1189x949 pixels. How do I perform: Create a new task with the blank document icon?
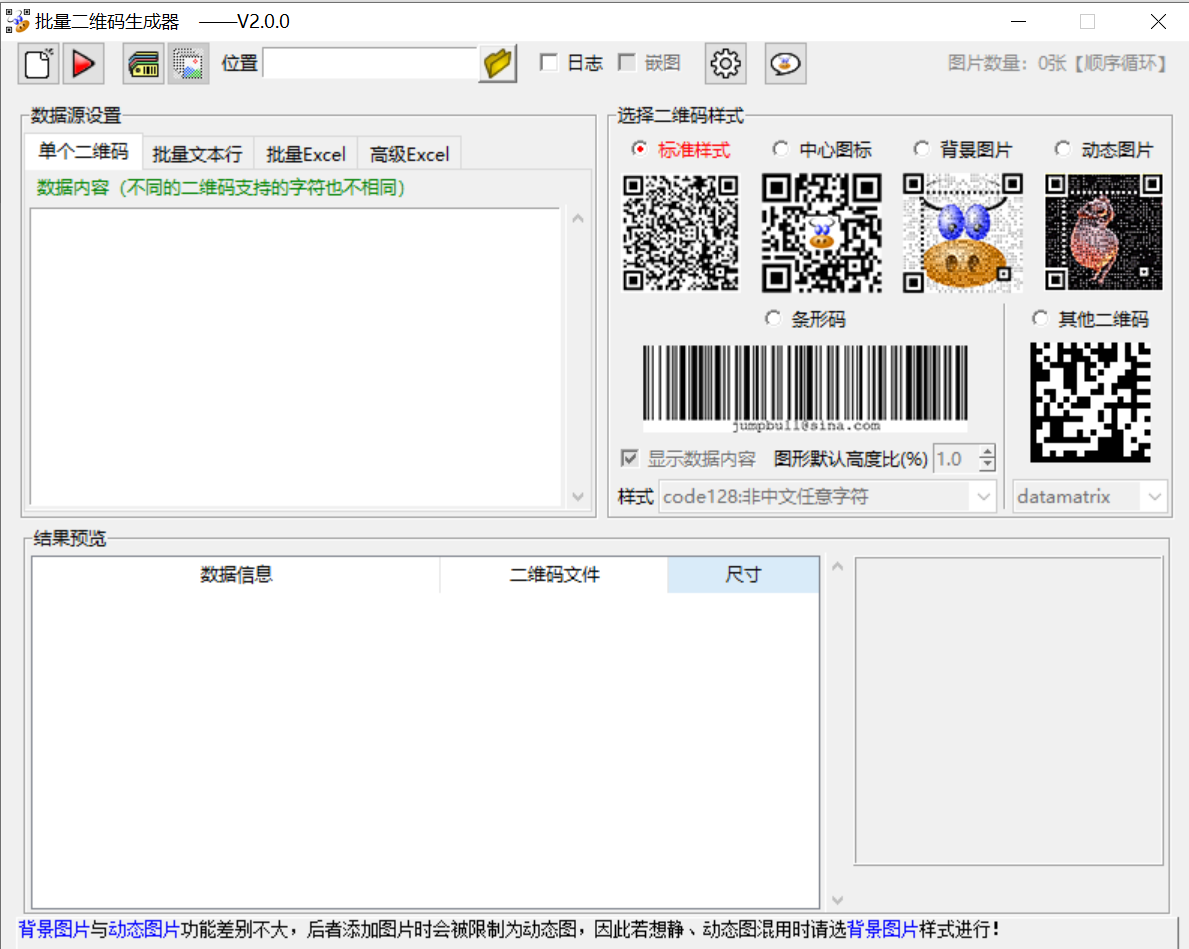coord(37,63)
